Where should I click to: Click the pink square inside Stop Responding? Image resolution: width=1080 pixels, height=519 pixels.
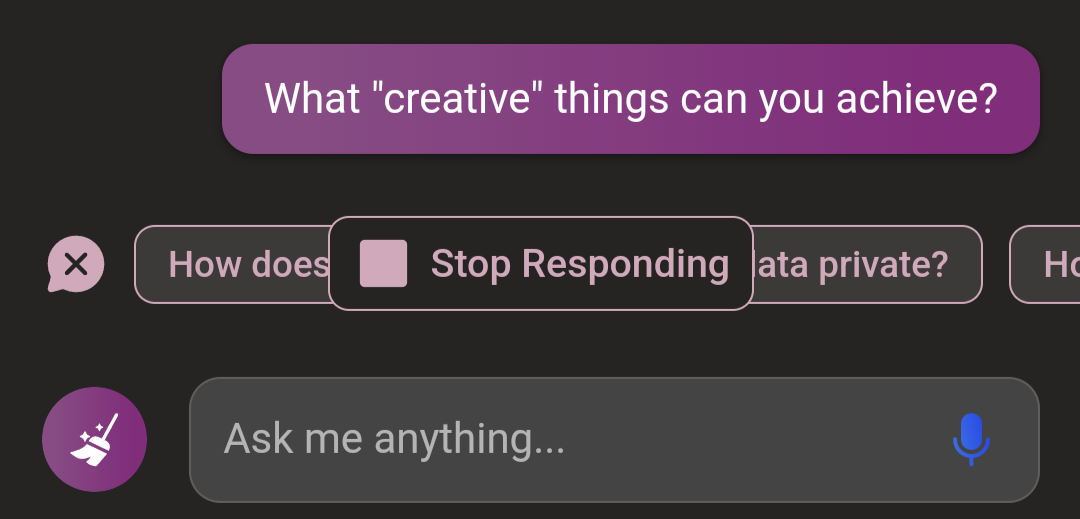383,263
